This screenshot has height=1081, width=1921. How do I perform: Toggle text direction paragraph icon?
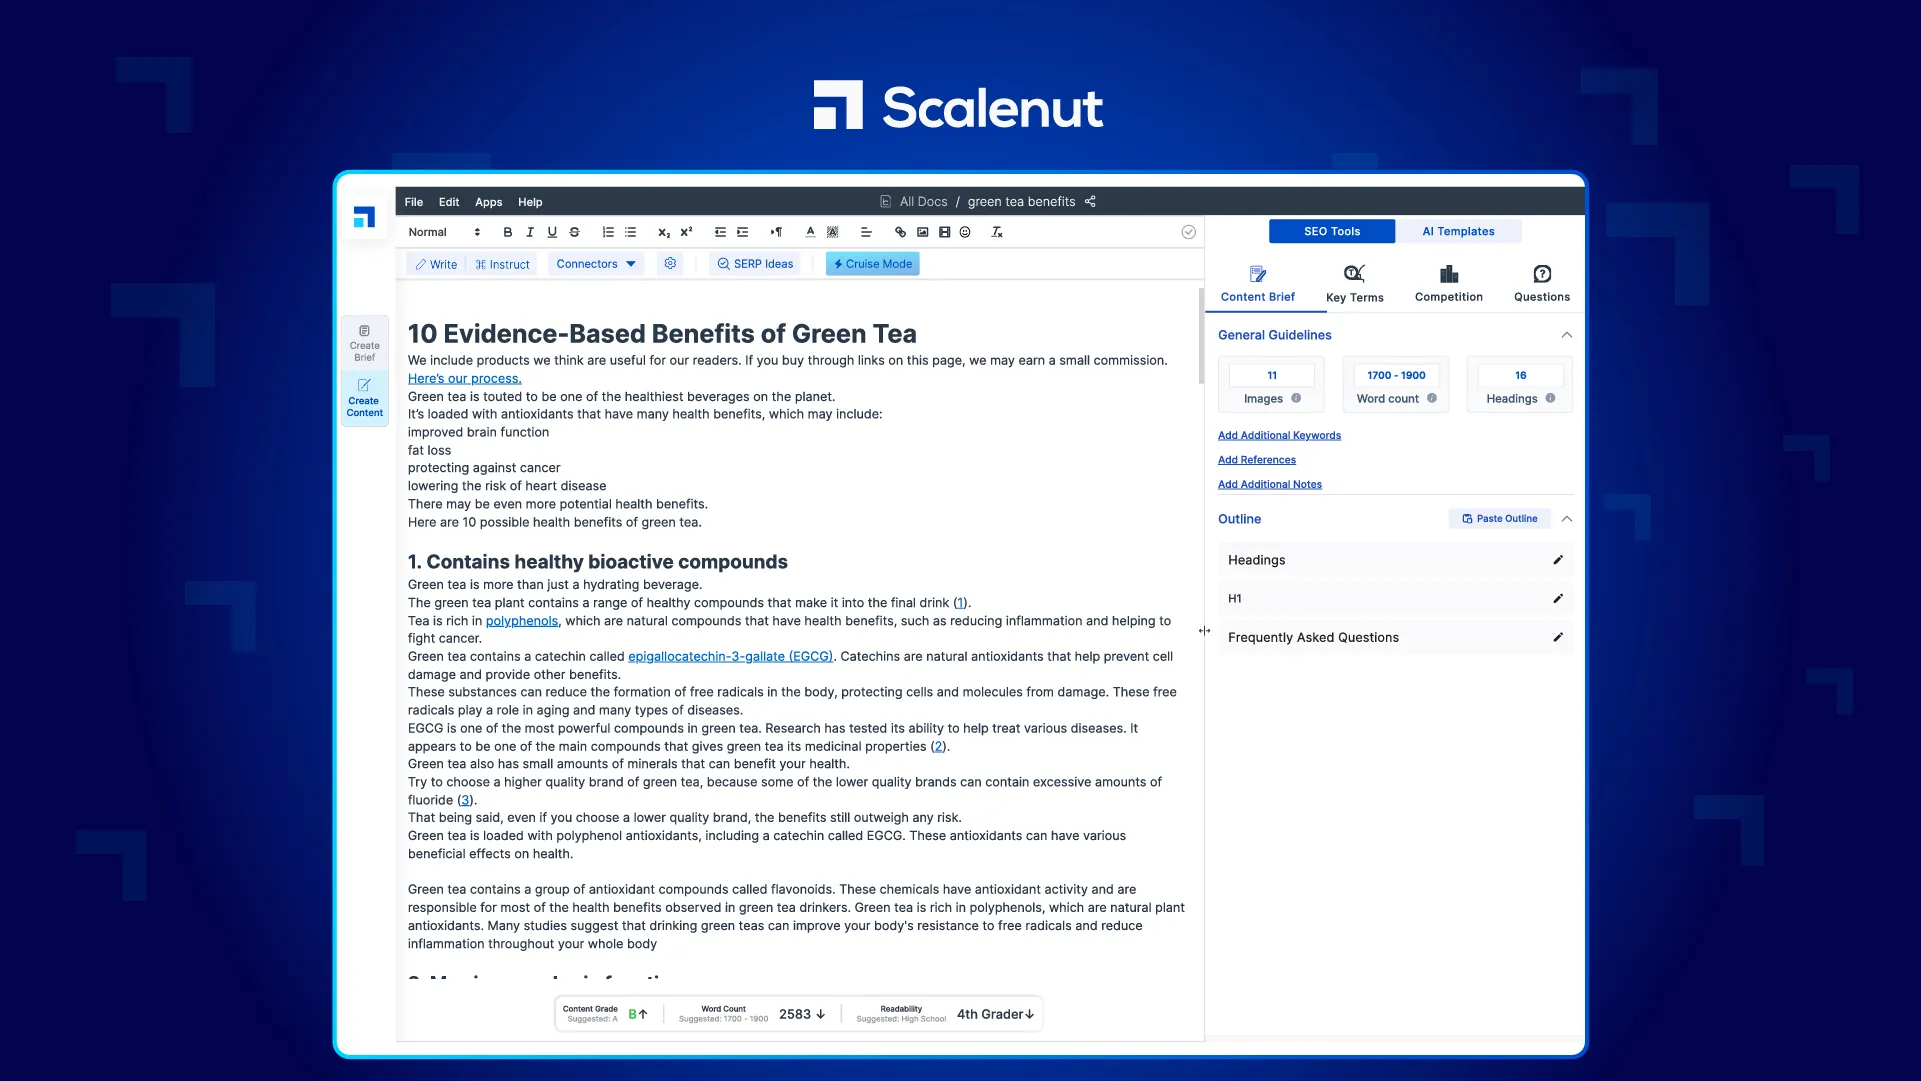tap(776, 232)
